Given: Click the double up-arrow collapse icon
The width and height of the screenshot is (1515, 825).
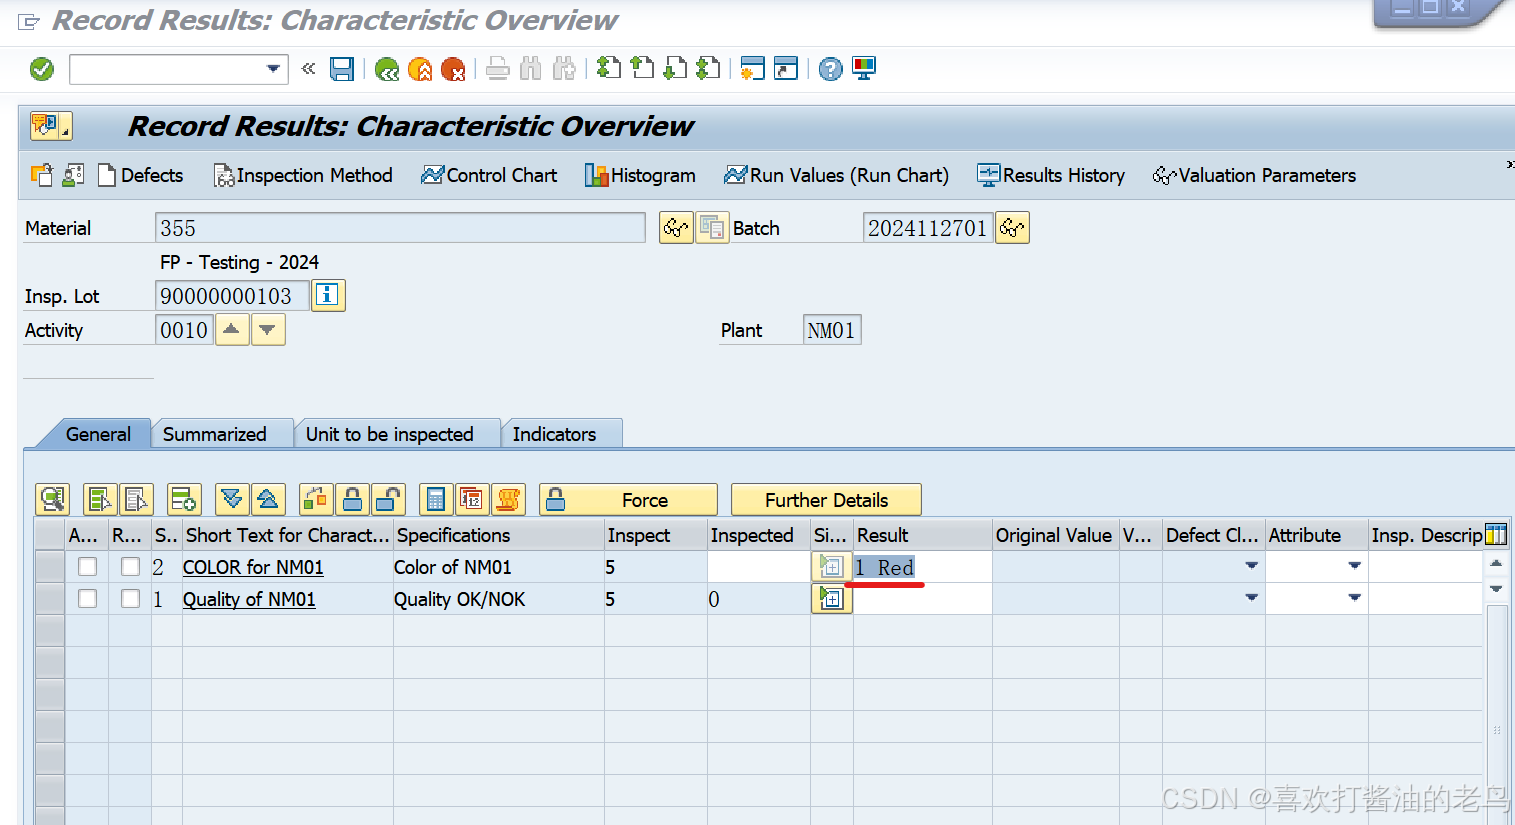Looking at the screenshot, I should coord(268,499).
